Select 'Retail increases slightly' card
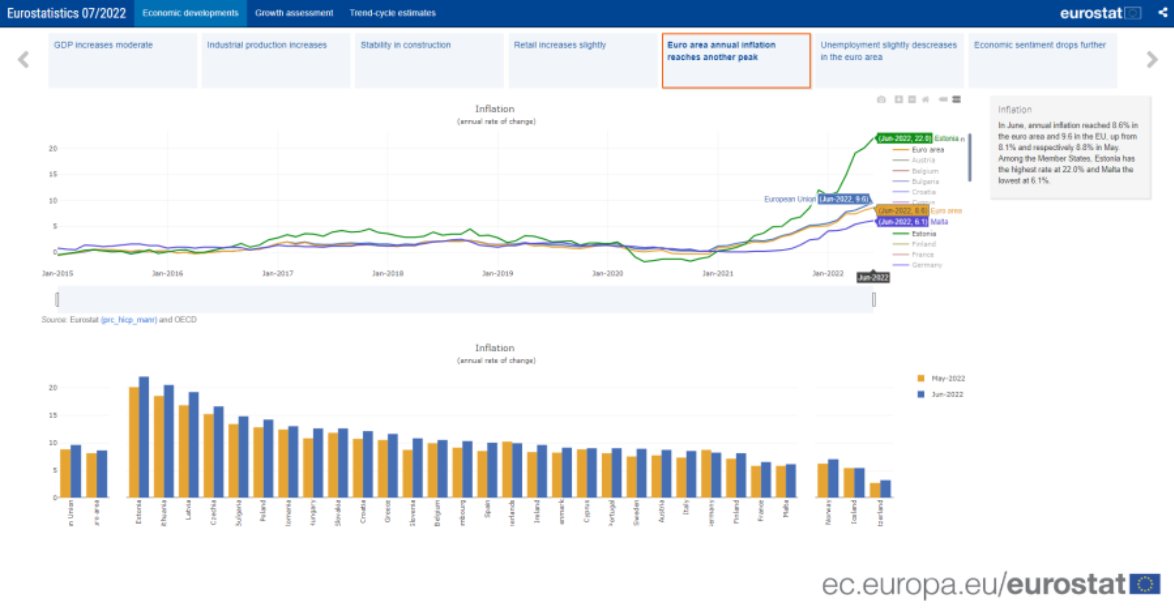 (x=583, y=61)
